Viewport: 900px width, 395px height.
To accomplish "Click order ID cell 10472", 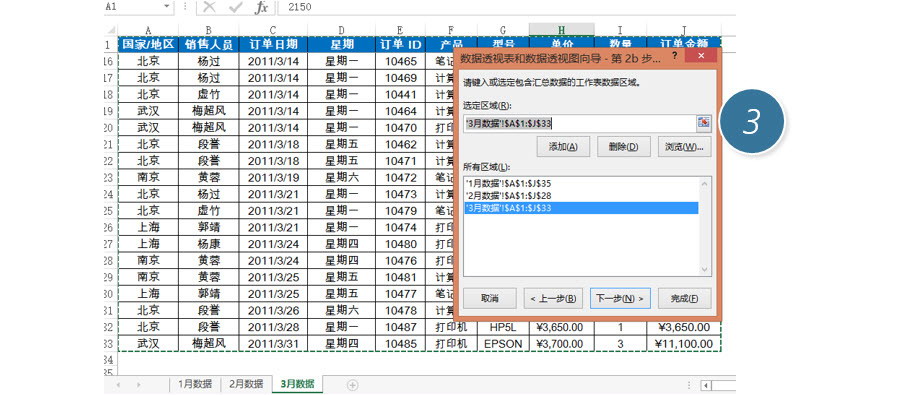I will (400, 177).
